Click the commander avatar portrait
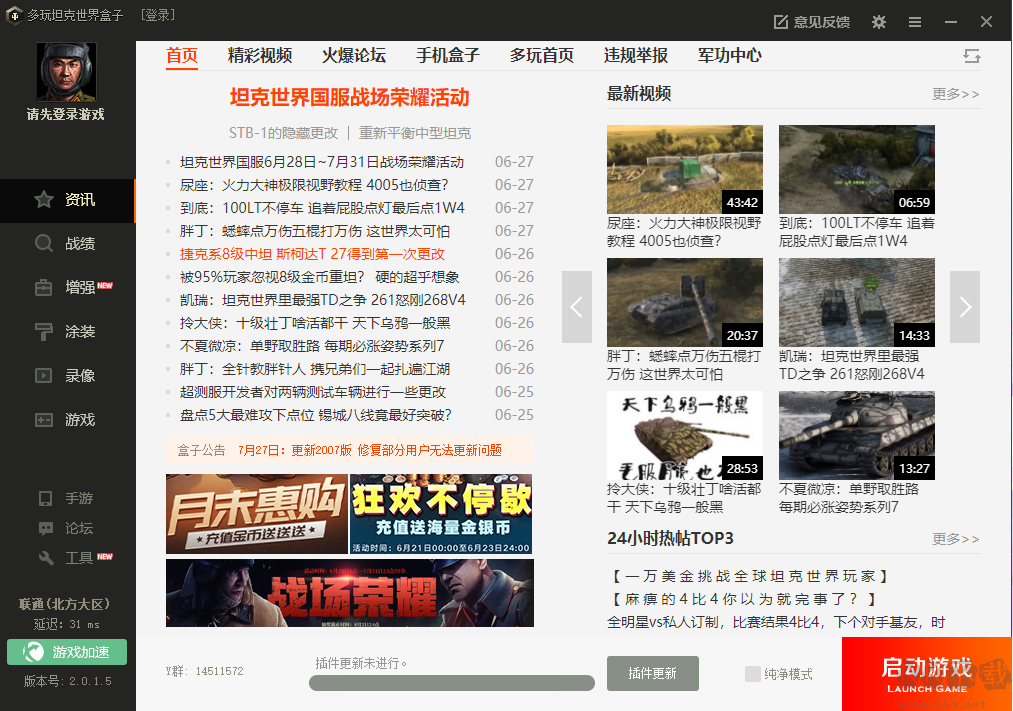Image resolution: width=1013 pixels, height=711 pixels. (x=67, y=72)
